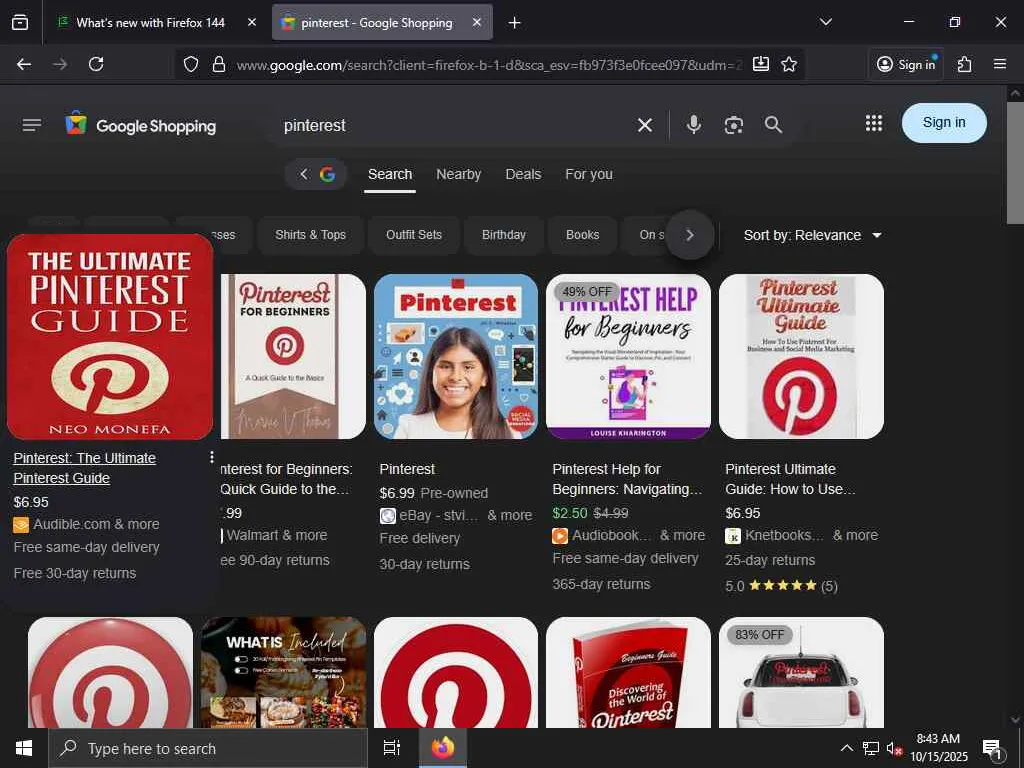Search by image with Lens icon
The image size is (1024, 768).
(x=734, y=125)
